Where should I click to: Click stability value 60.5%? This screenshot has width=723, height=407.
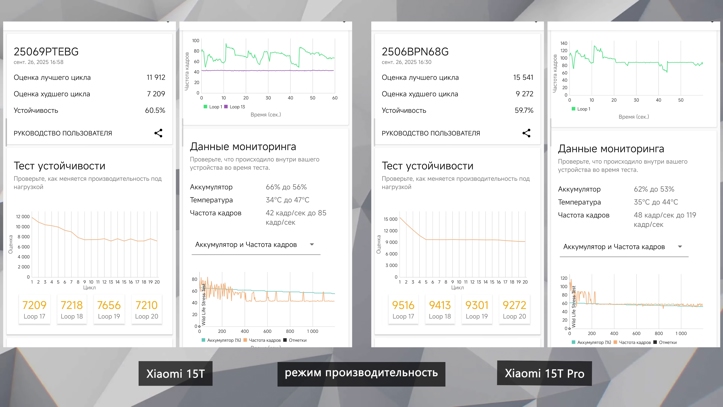pos(155,111)
